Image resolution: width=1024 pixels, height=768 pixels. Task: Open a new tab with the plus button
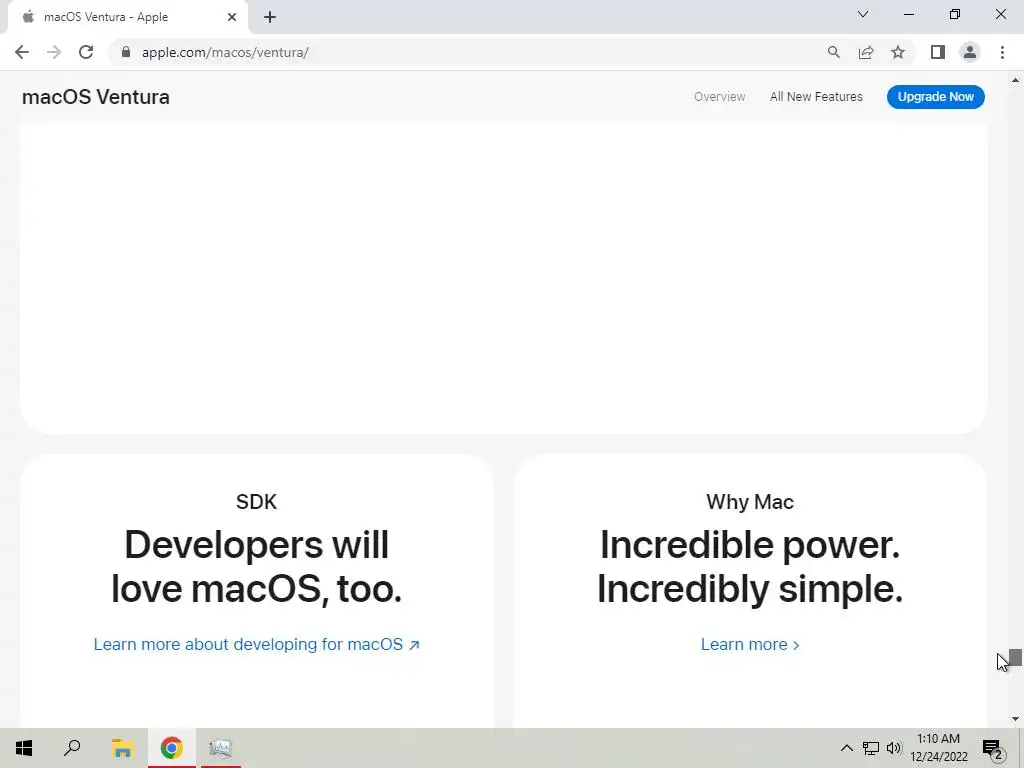coord(270,17)
